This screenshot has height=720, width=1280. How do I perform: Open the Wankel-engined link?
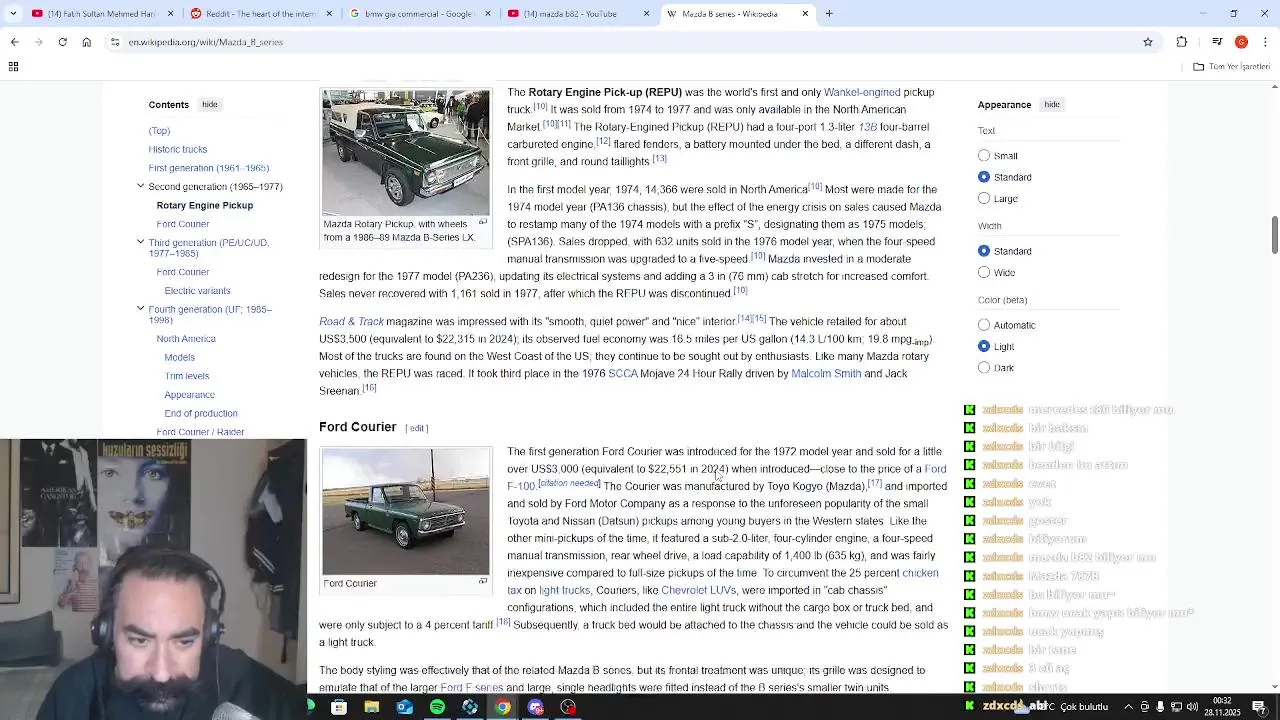(862, 92)
